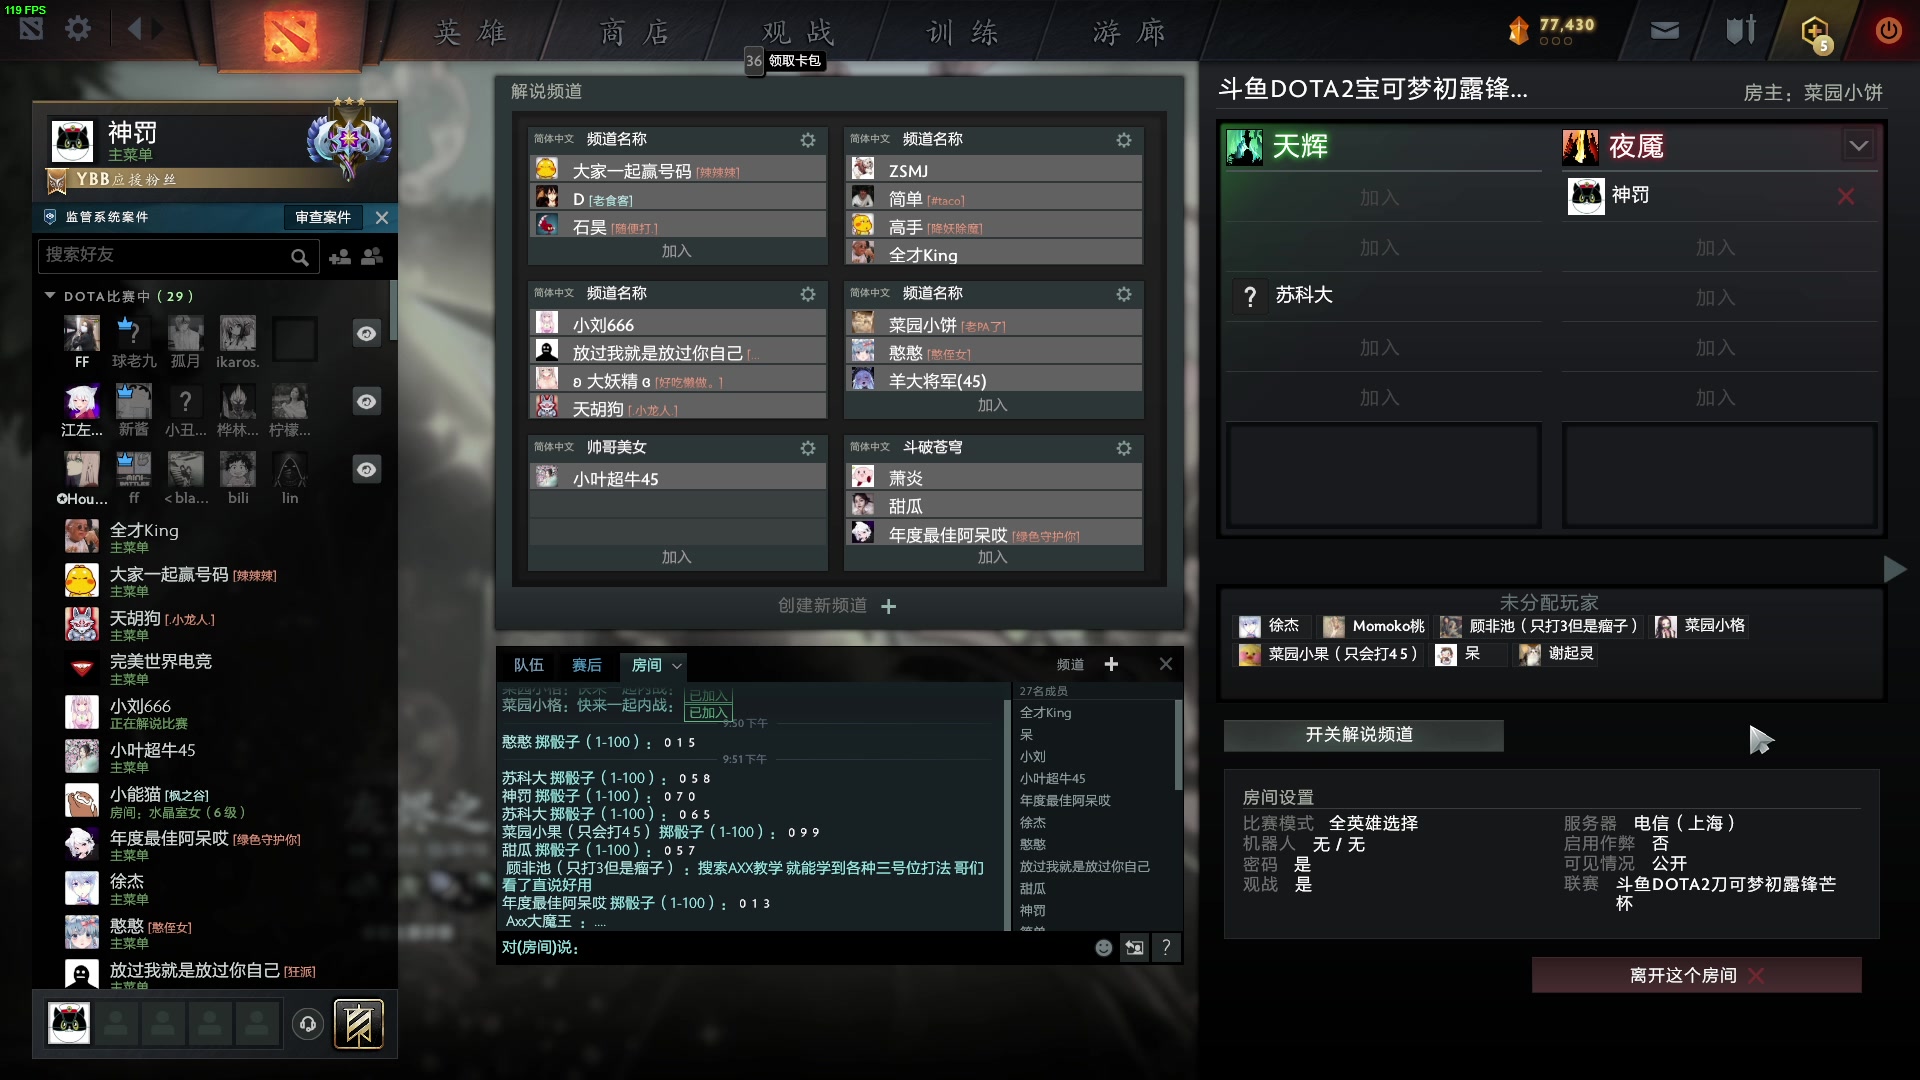1920x1080 pixels.
Task: Open the armory shield and sword icon
Action: (x=1741, y=30)
